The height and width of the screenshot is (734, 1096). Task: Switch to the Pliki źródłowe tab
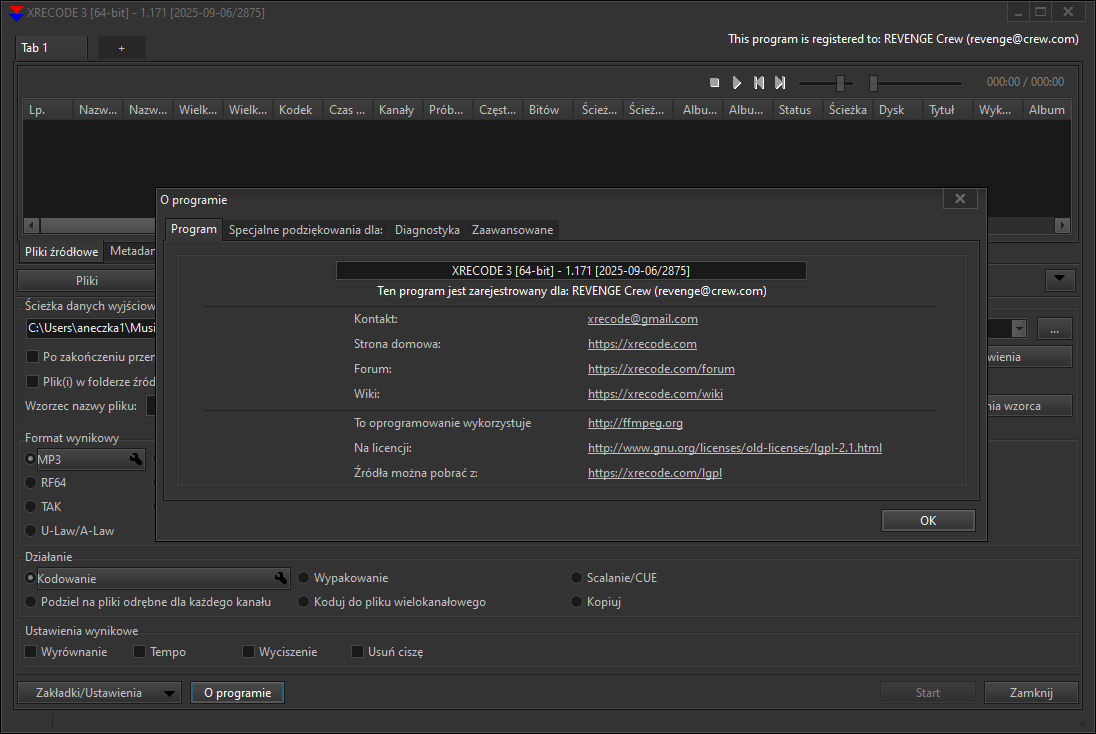pos(62,252)
